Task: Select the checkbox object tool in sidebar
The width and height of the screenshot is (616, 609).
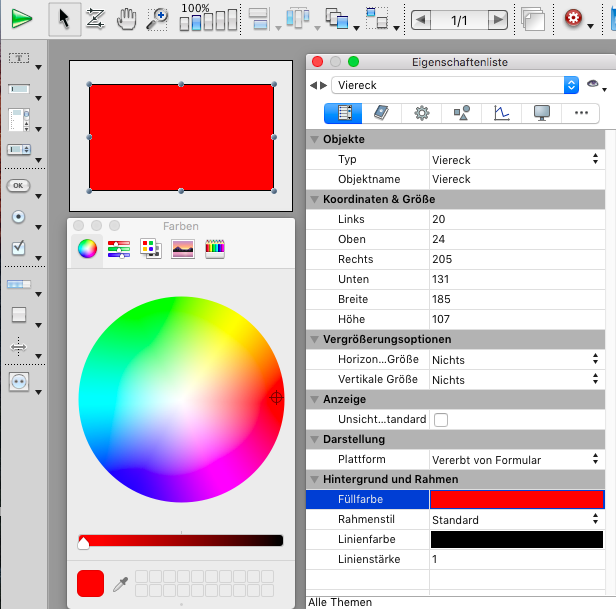Action: tap(19, 247)
